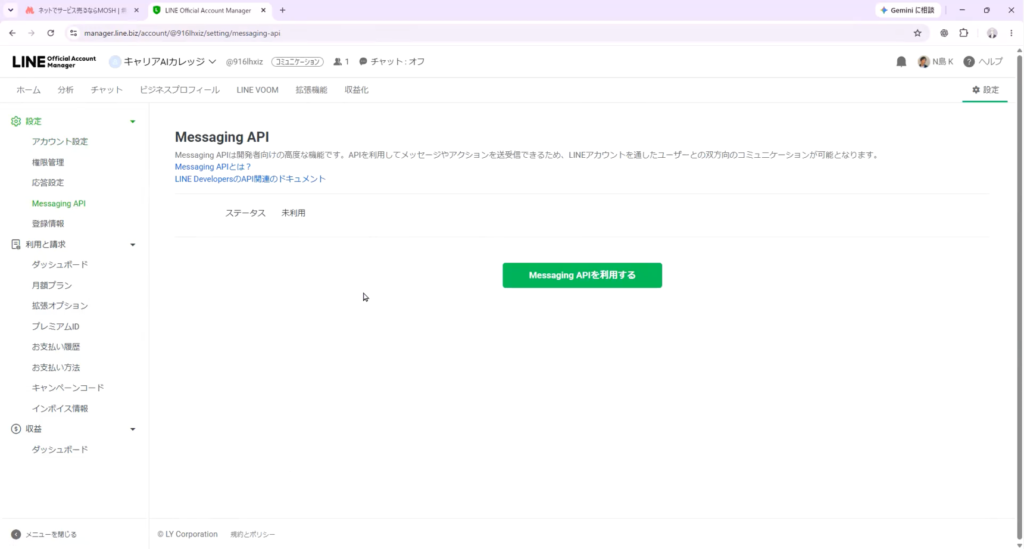
Task: Open the Chrome three-dot menu
Action: point(1012,33)
